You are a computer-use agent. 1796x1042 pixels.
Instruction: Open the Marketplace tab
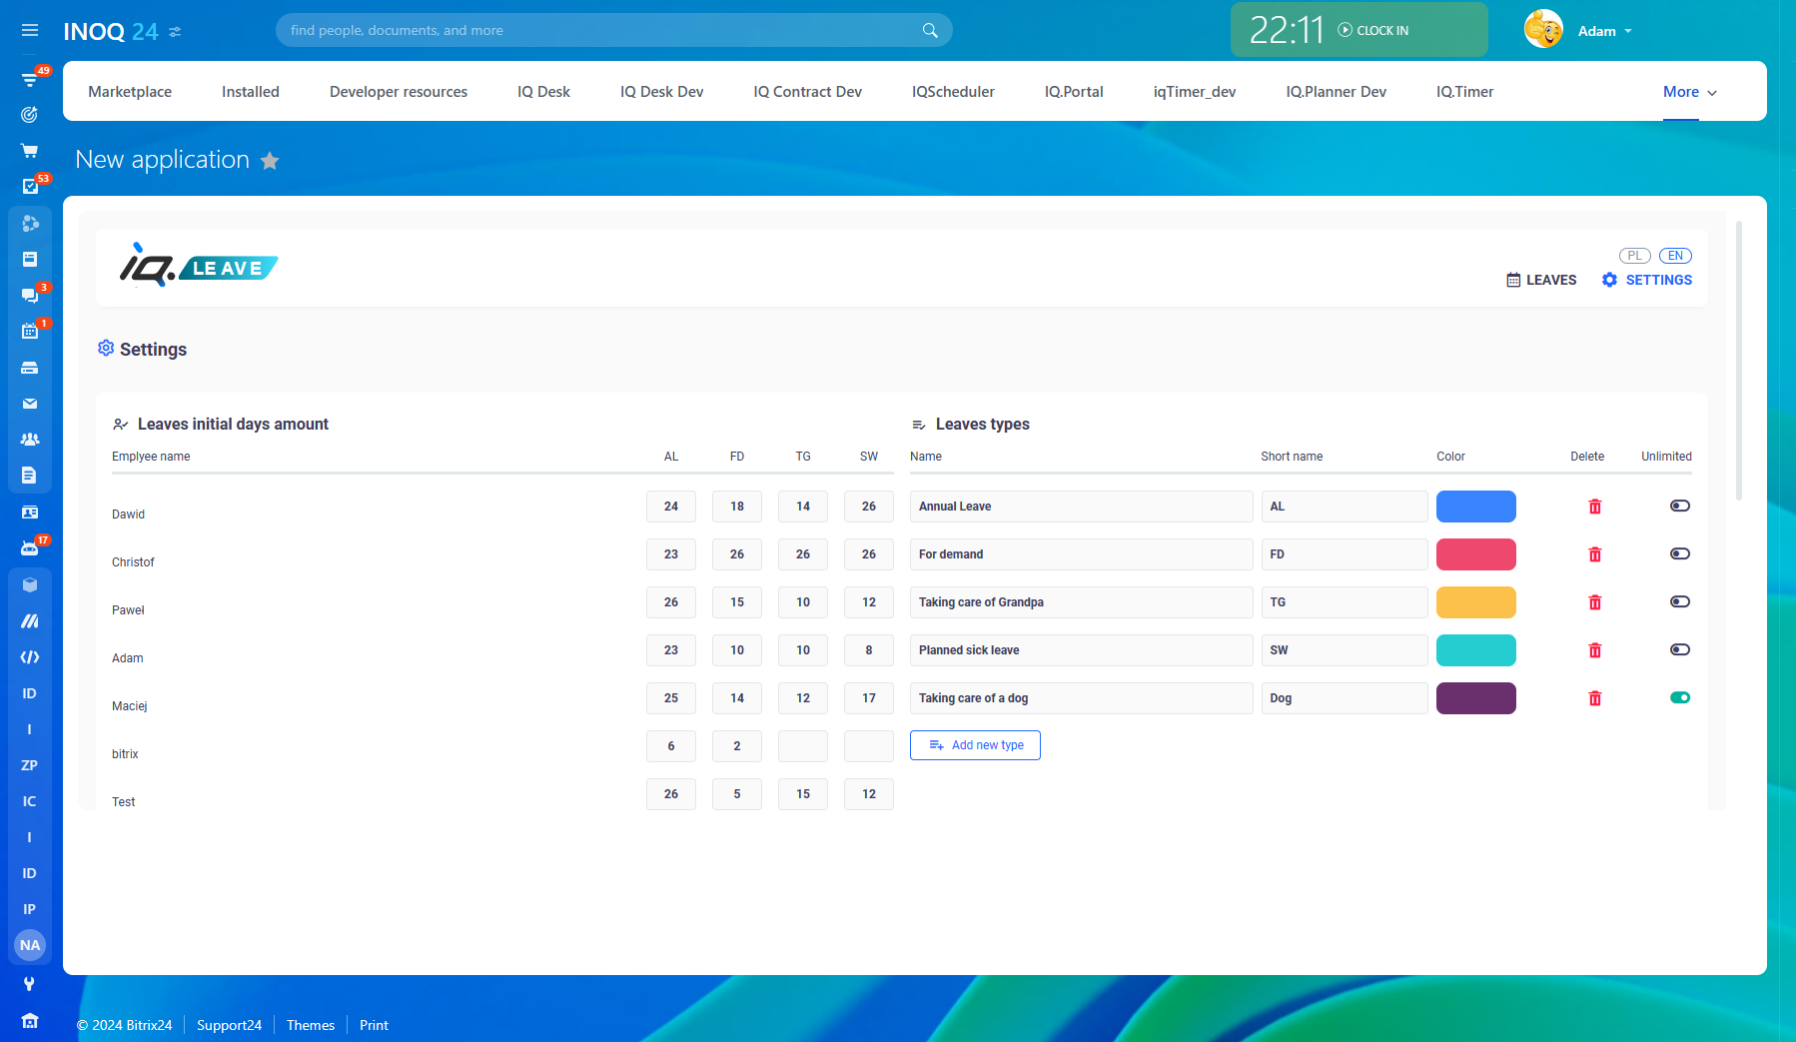[130, 92]
